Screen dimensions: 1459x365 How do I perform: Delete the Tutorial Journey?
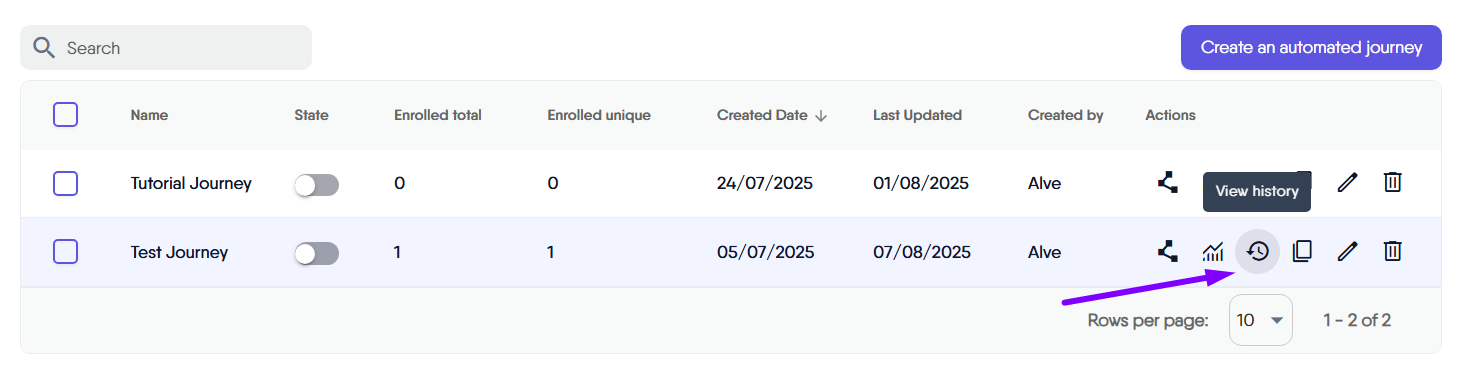click(x=1392, y=183)
